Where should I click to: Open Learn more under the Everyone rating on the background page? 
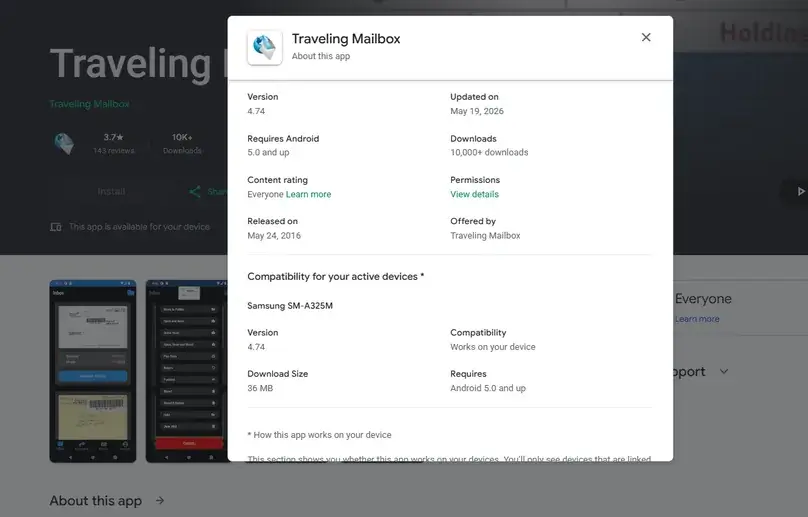[x=697, y=319]
